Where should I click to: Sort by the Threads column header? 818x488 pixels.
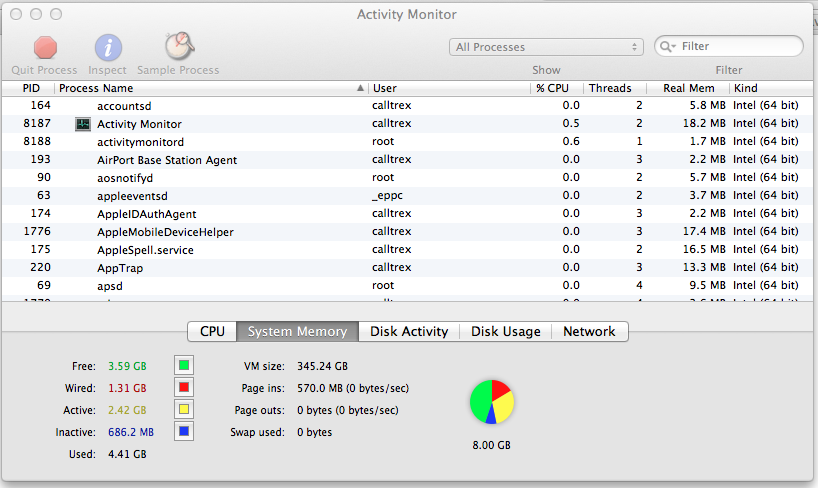(x=615, y=88)
